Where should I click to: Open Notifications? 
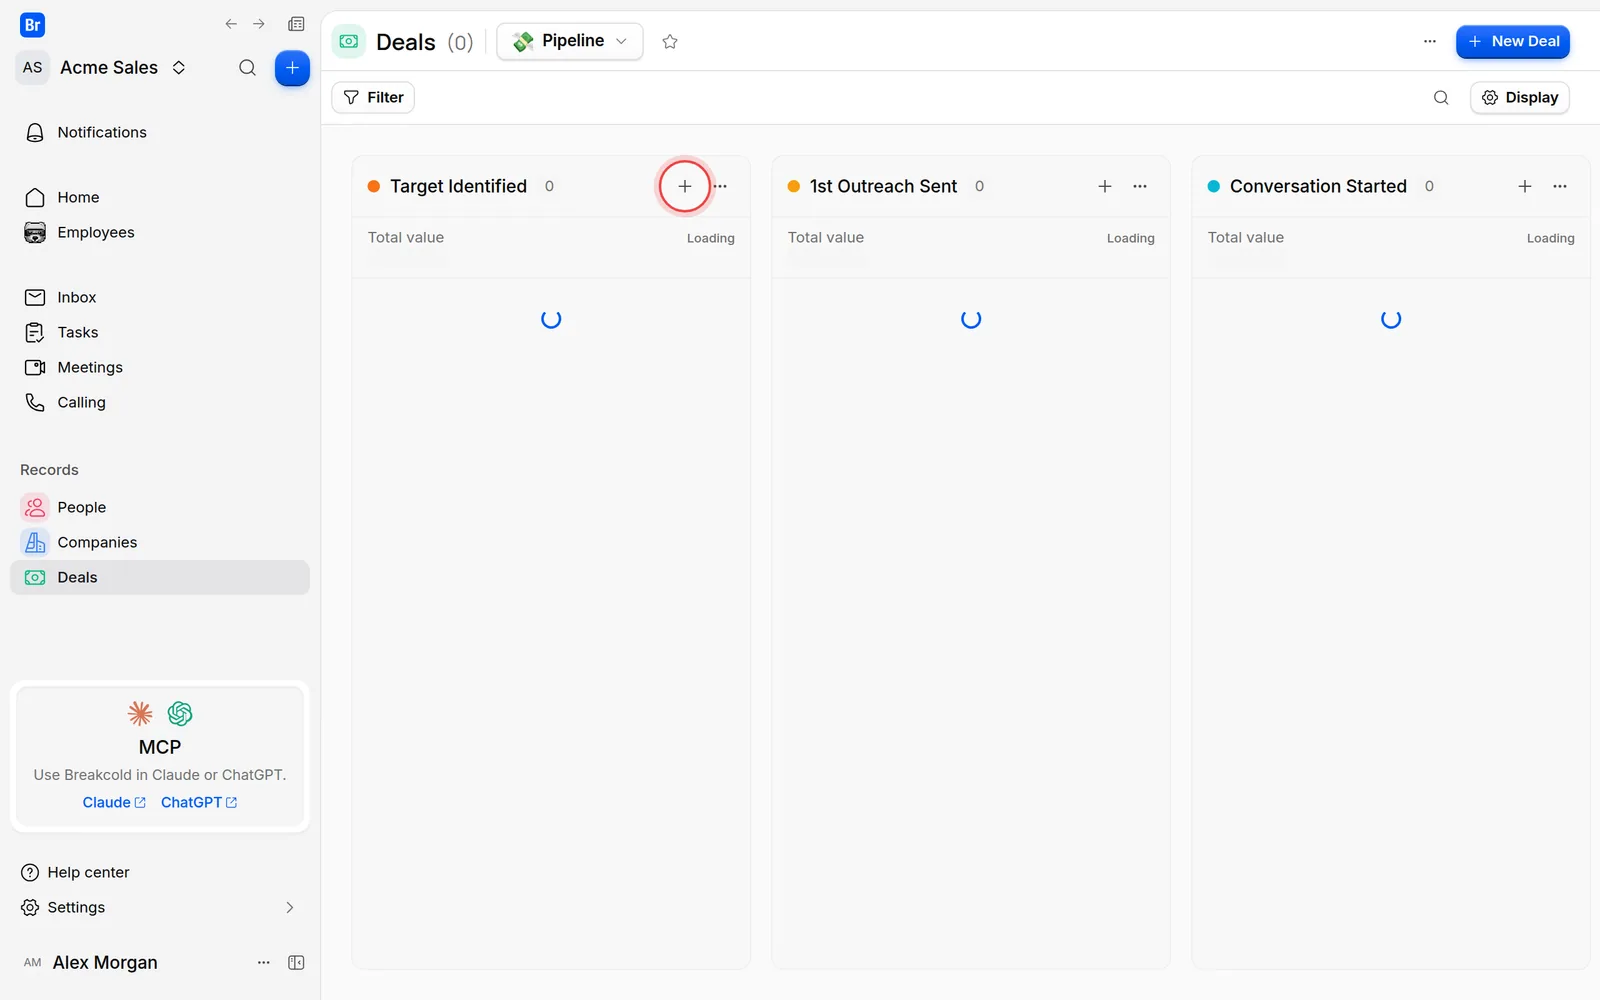pyautogui.click(x=160, y=132)
